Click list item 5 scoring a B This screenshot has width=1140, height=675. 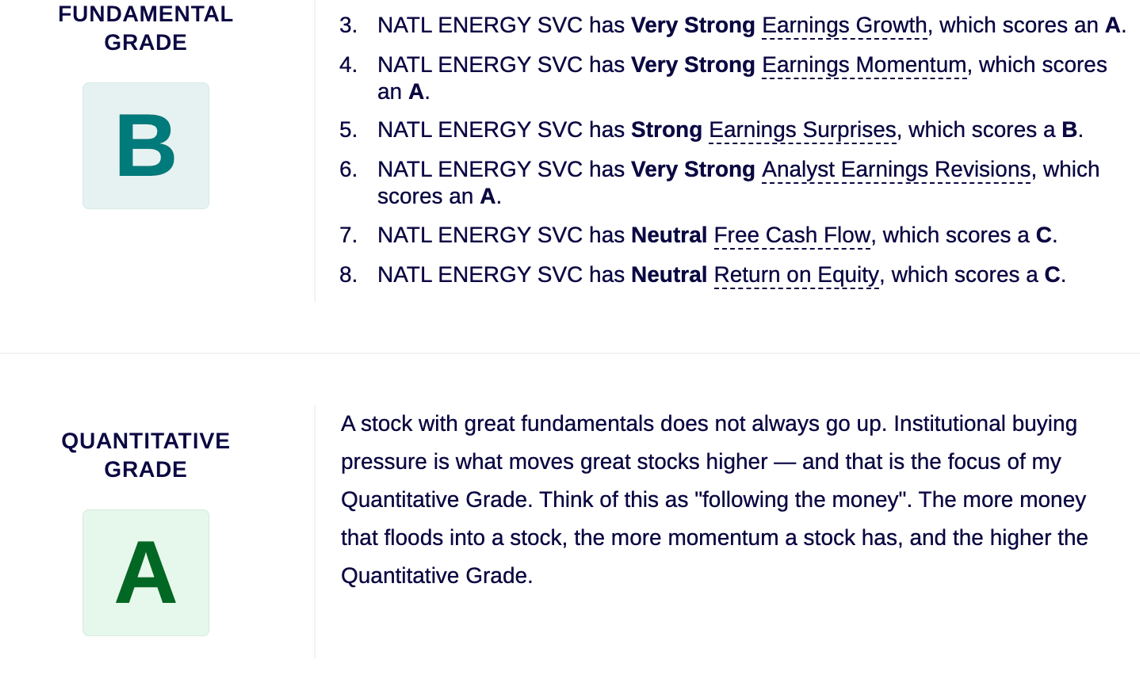click(711, 130)
